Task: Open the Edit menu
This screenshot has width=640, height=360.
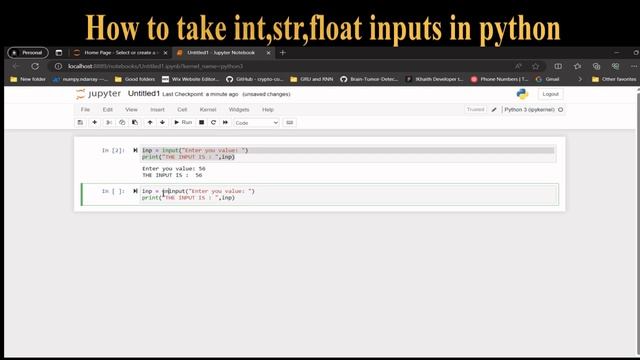Action: tap(108, 109)
